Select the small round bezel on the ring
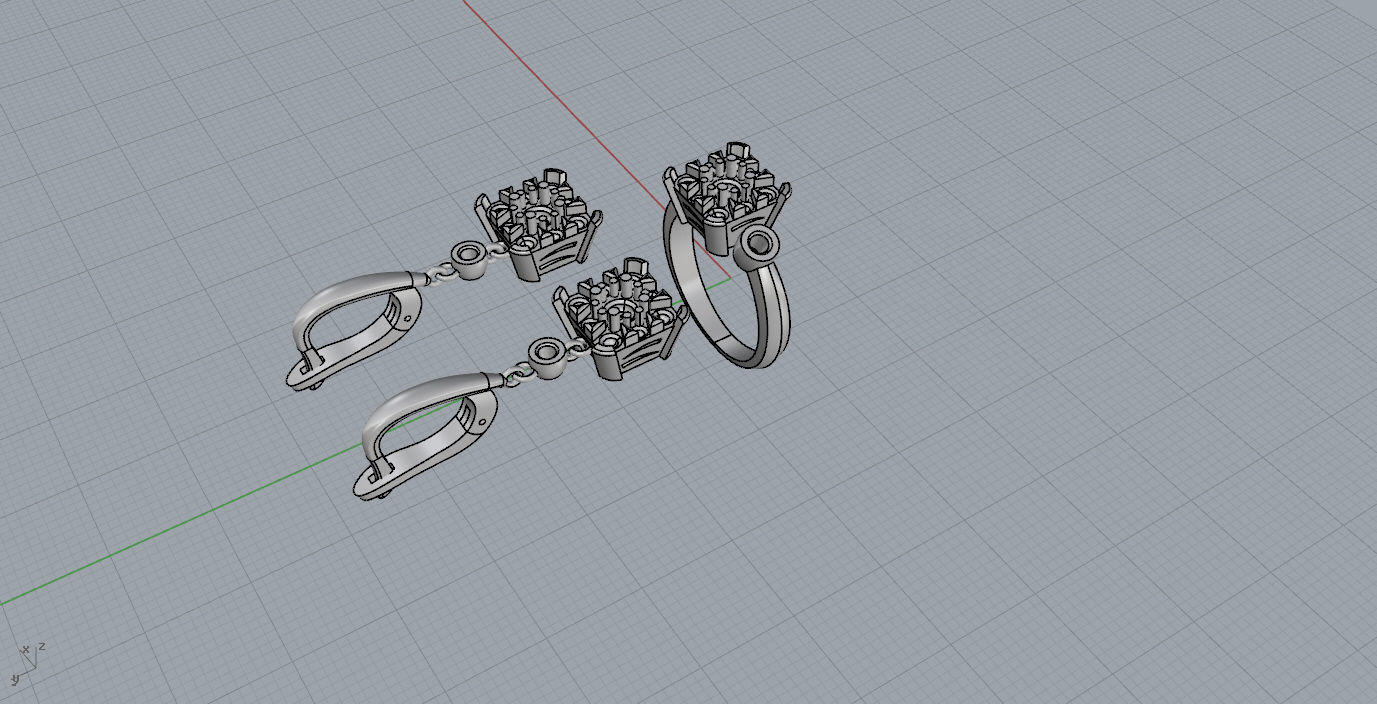 [759, 246]
